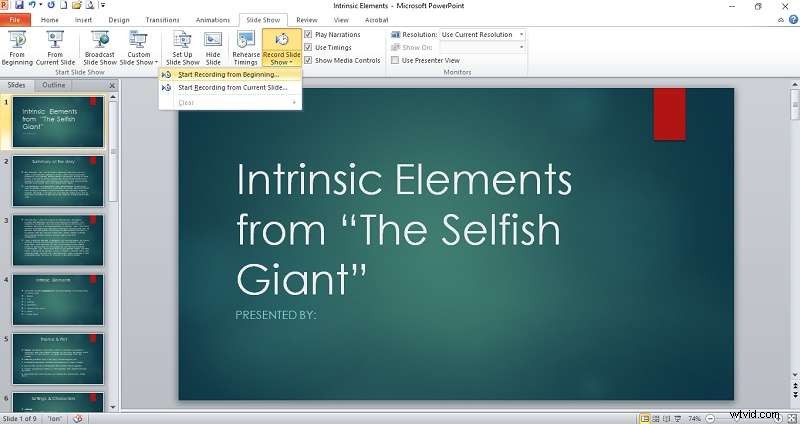The width and height of the screenshot is (800, 424).
Task: Click the Save icon in quick access toolbar
Action: point(19,5)
